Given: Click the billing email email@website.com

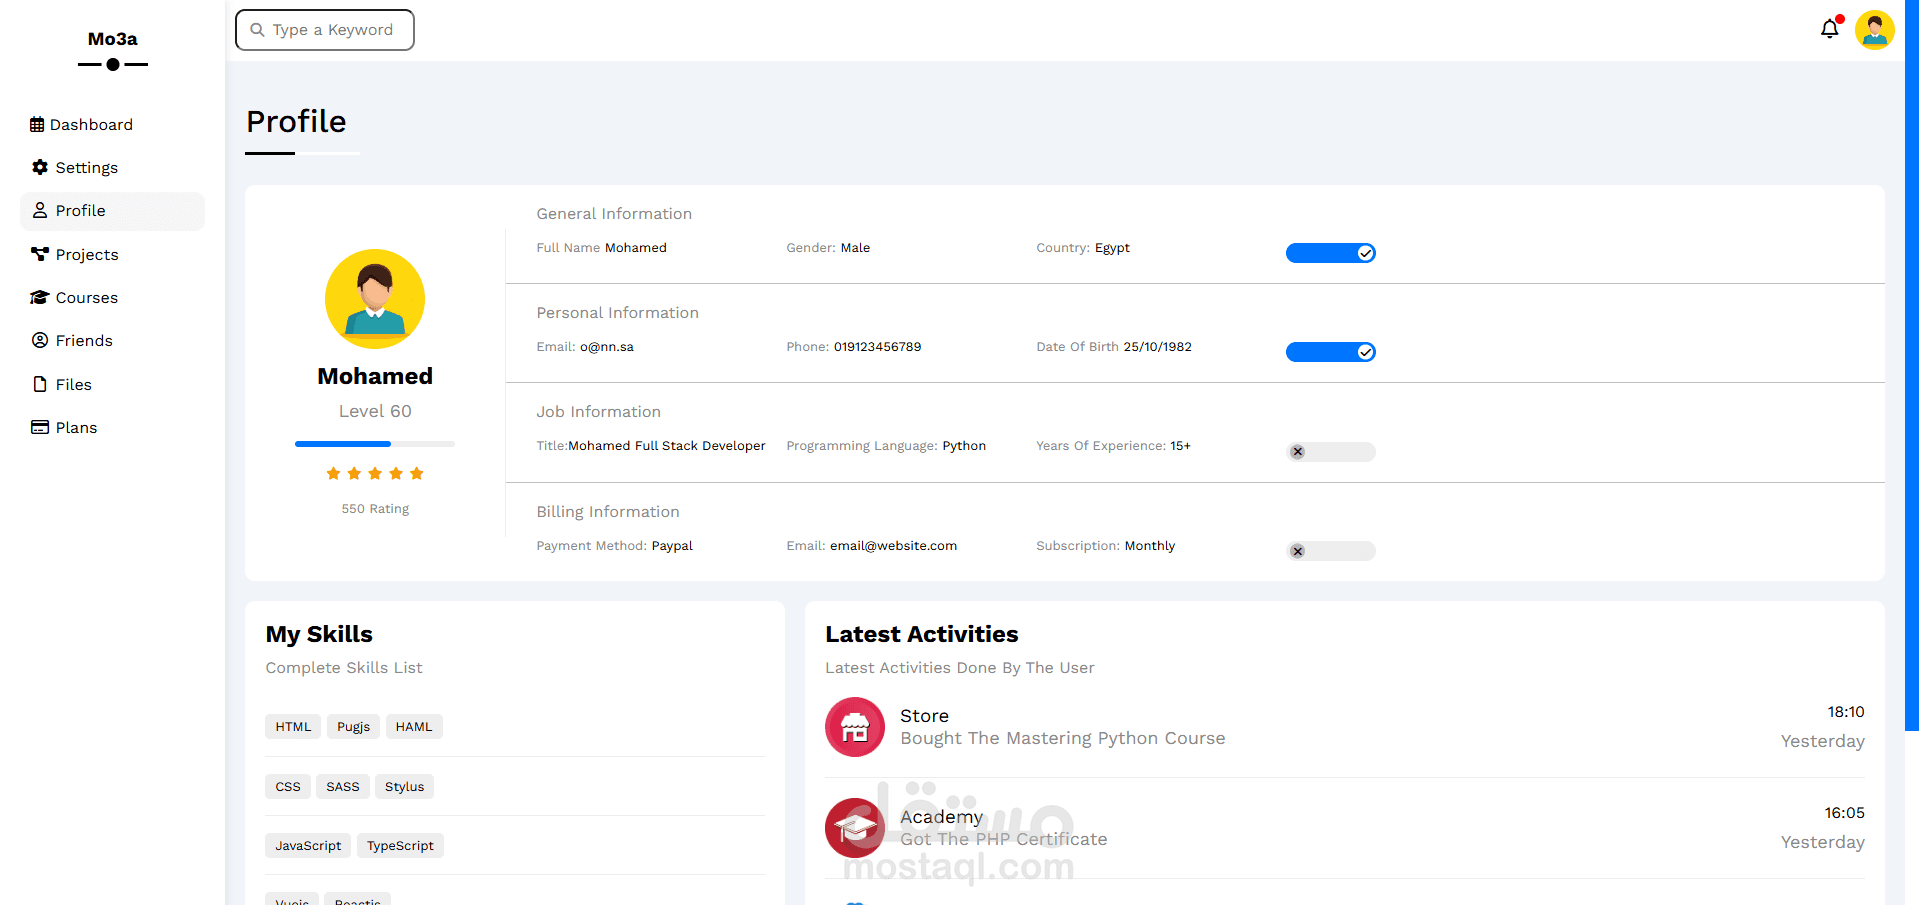Looking at the screenshot, I should (893, 546).
